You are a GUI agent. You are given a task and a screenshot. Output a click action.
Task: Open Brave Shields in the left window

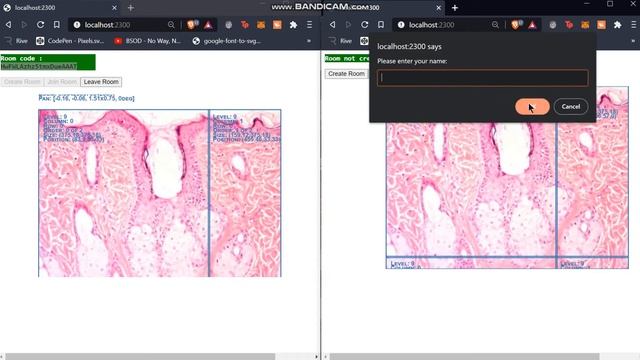point(192,25)
